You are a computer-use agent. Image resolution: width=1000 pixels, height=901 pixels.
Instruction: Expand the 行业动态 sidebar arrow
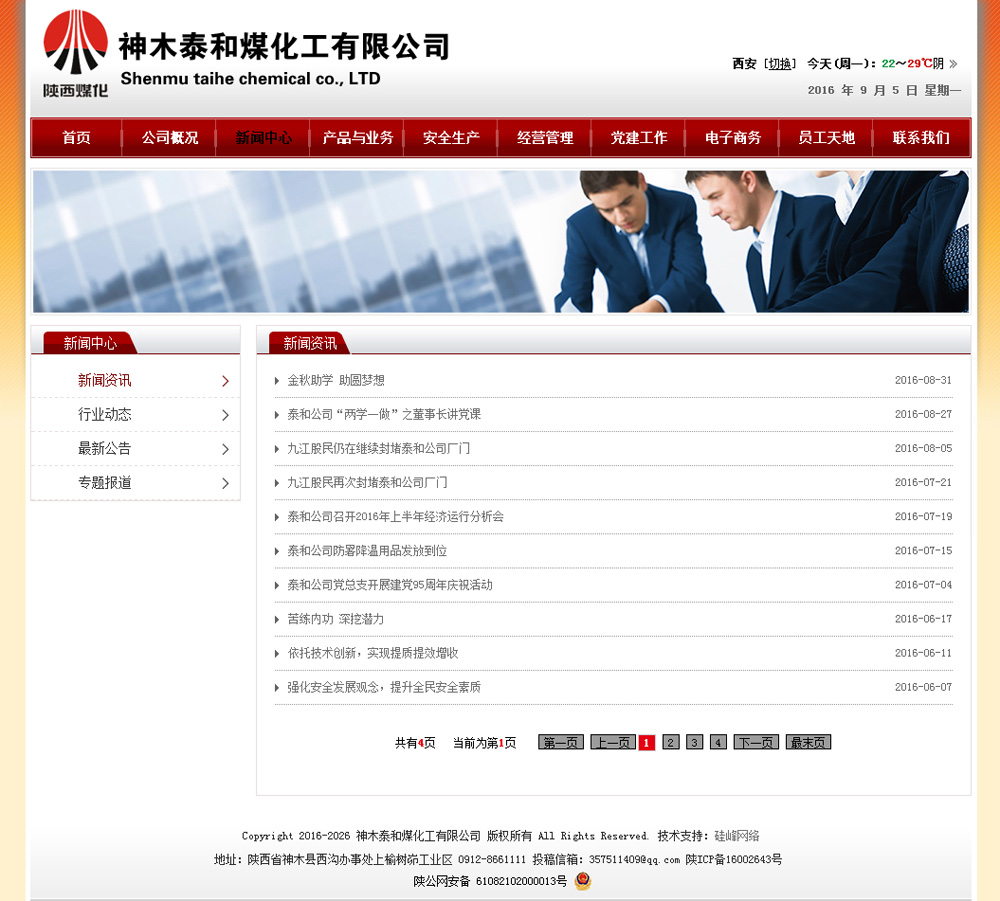click(225, 415)
